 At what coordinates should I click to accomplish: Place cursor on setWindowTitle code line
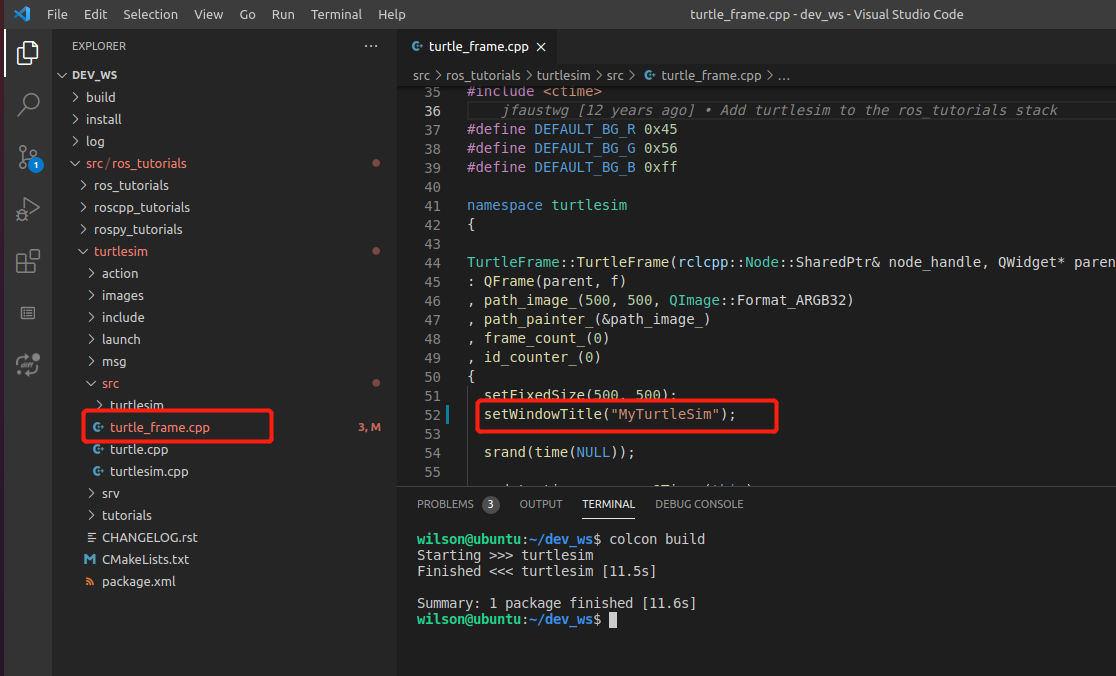pos(609,414)
